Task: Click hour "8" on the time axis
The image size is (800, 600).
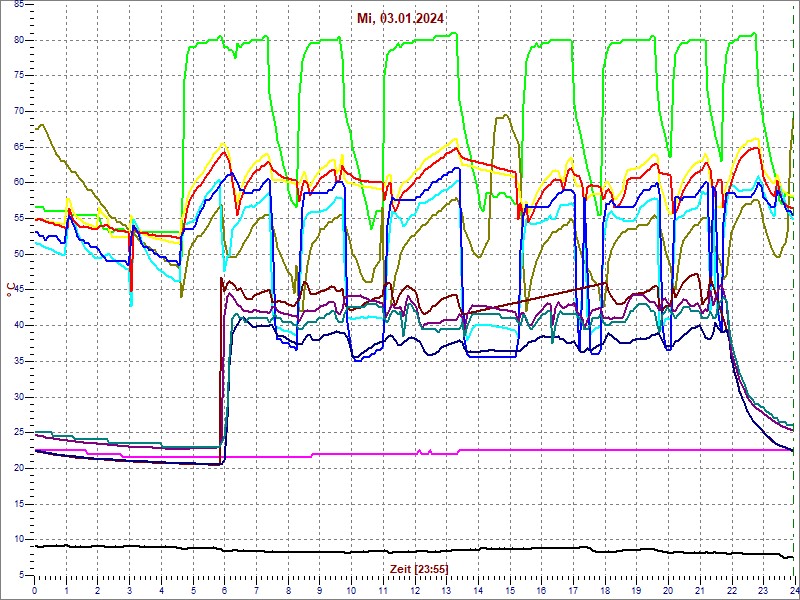Action: (x=288, y=588)
